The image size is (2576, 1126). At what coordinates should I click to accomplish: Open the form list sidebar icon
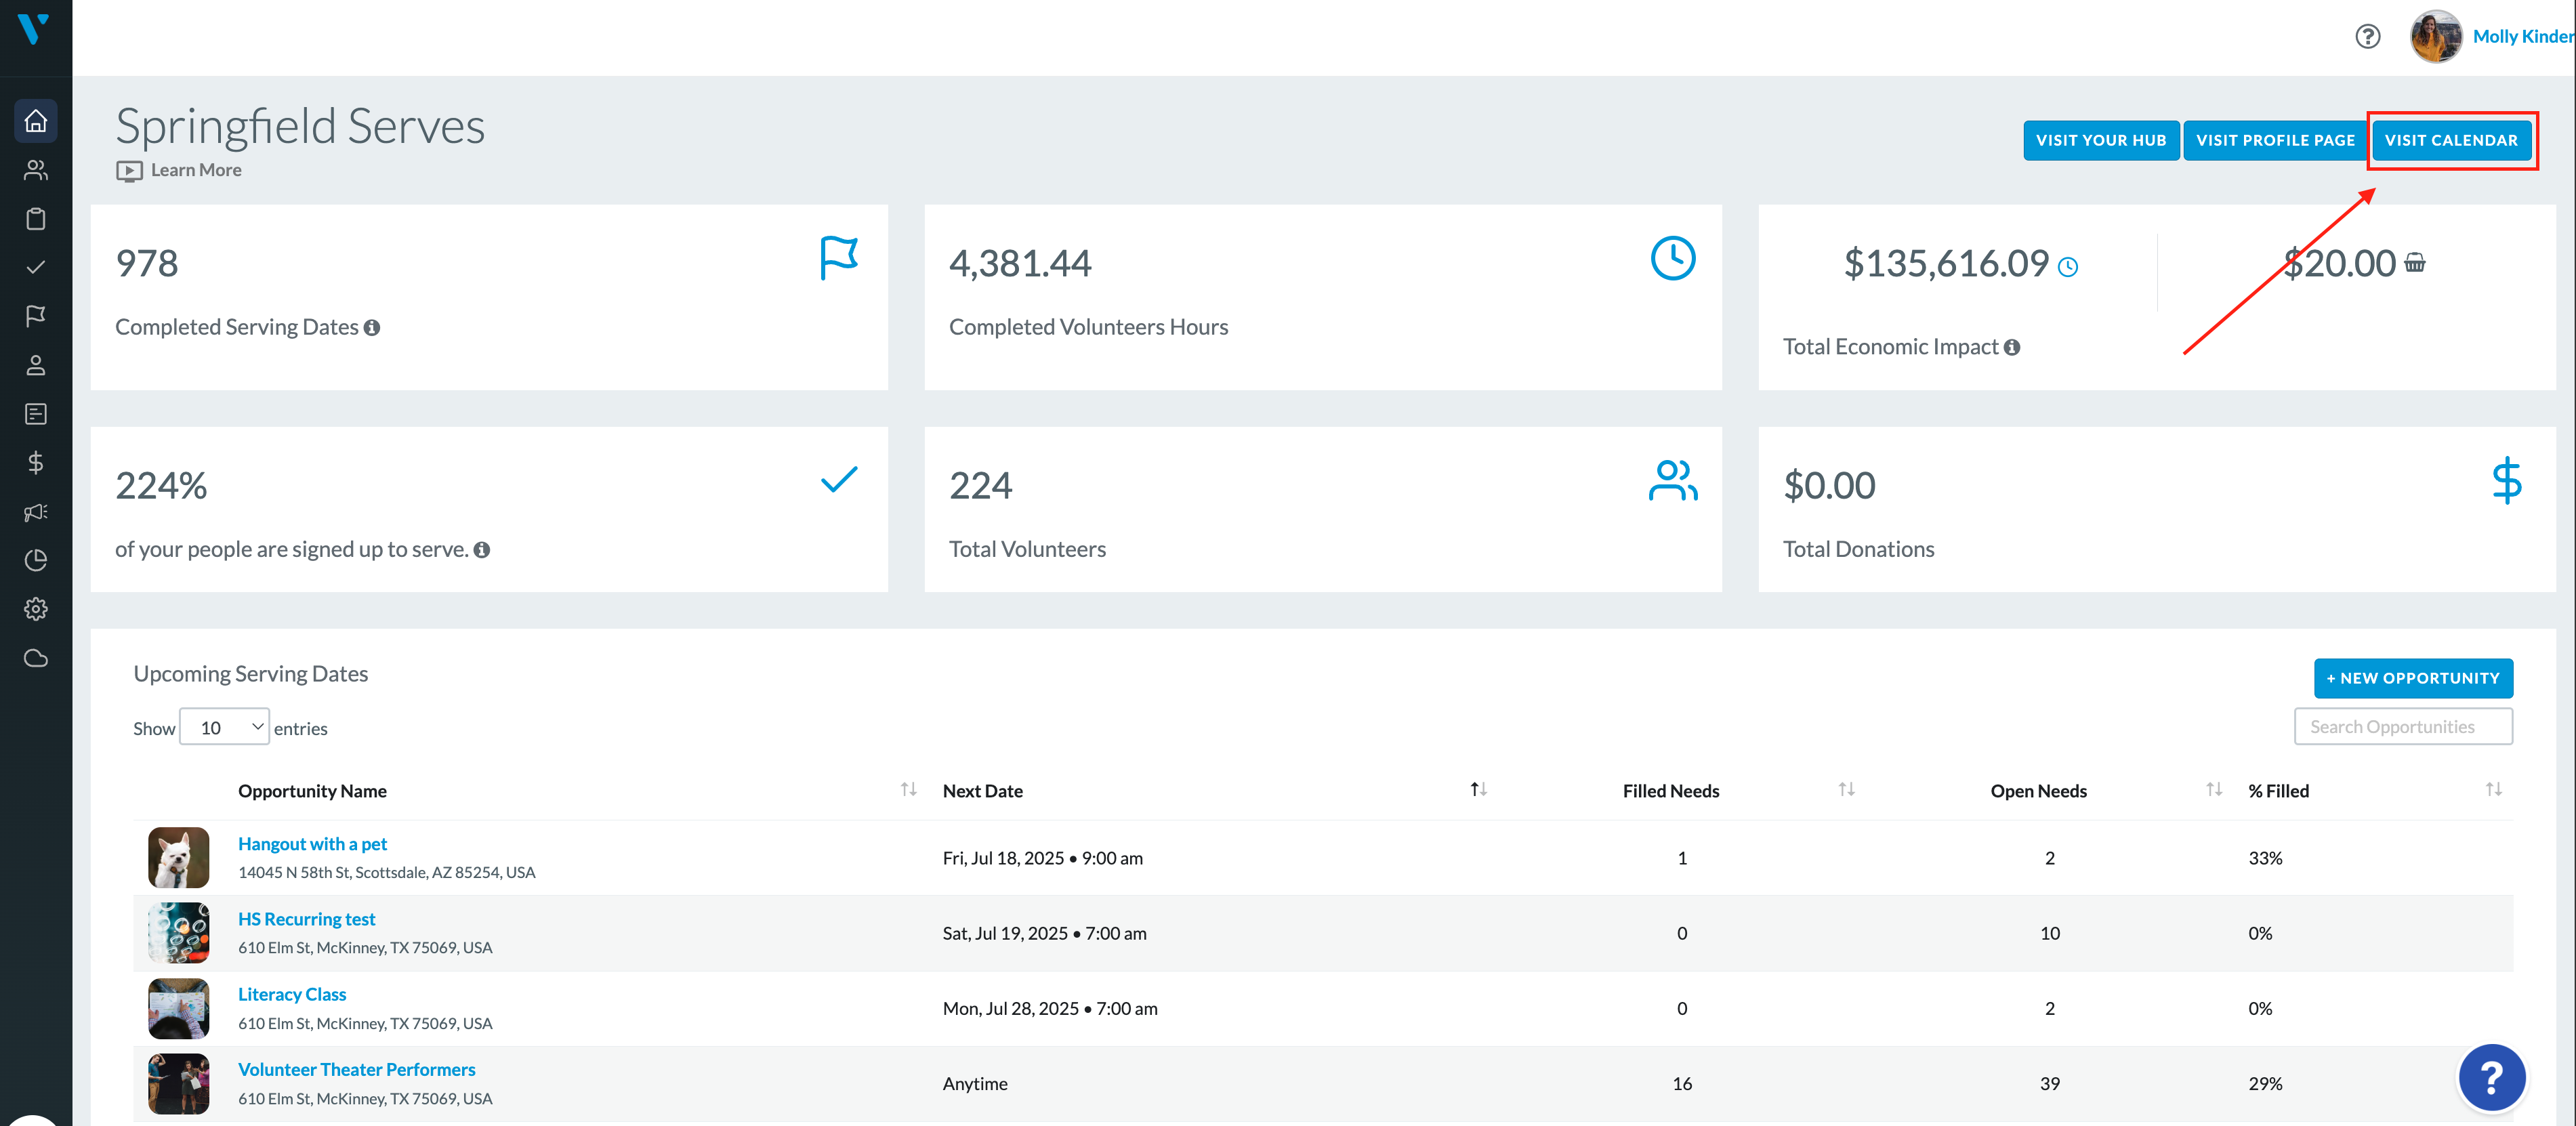(x=36, y=414)
